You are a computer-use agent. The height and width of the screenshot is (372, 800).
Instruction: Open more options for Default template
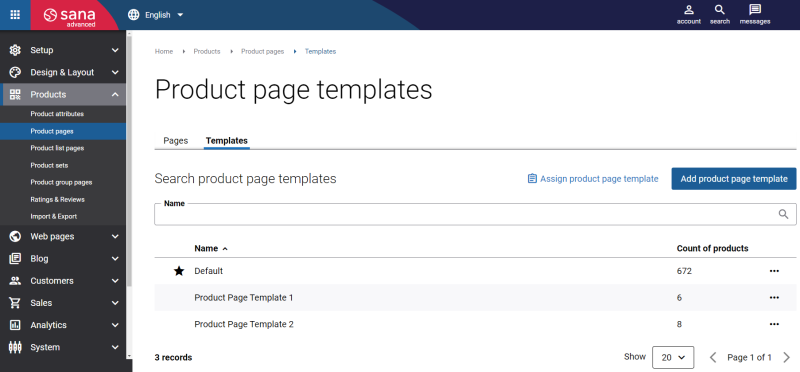(x=774, y=271)
